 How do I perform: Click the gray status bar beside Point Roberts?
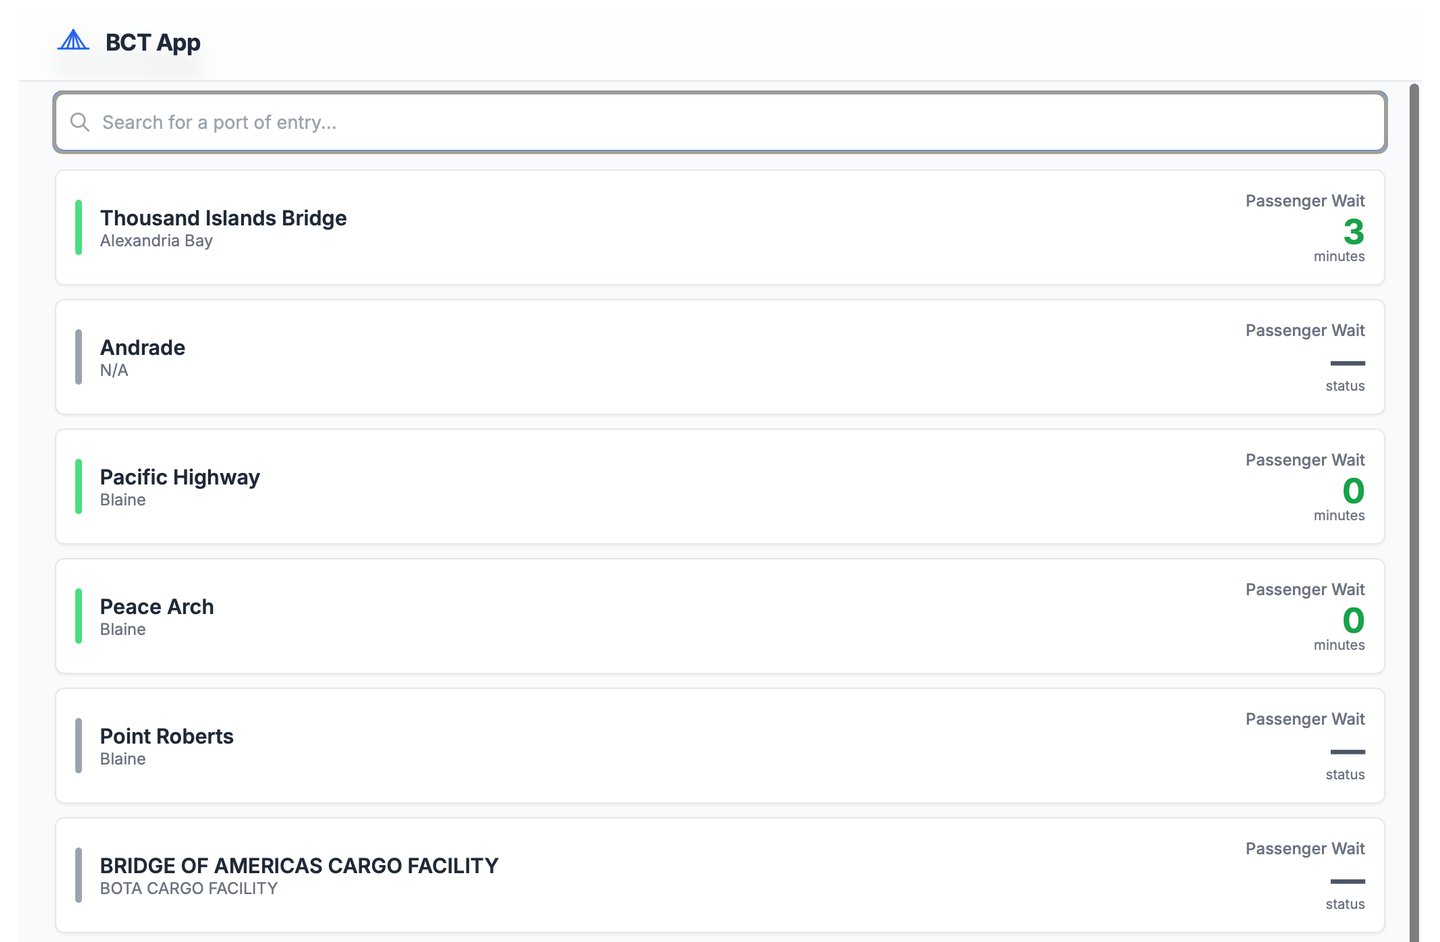[x=79, y=746]
